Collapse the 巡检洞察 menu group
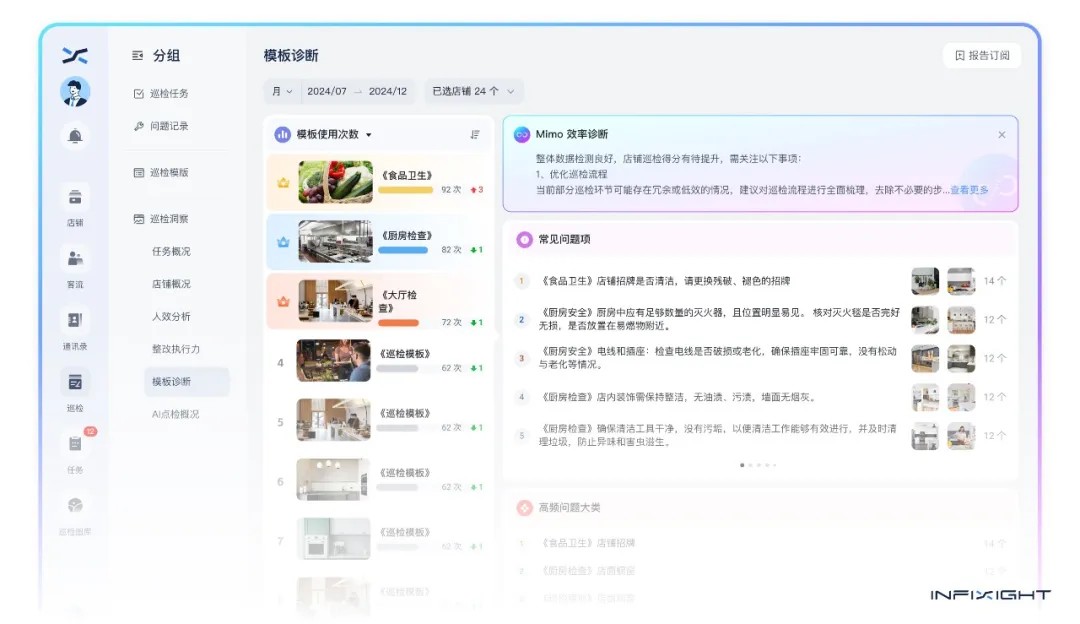 click(161, 219)
